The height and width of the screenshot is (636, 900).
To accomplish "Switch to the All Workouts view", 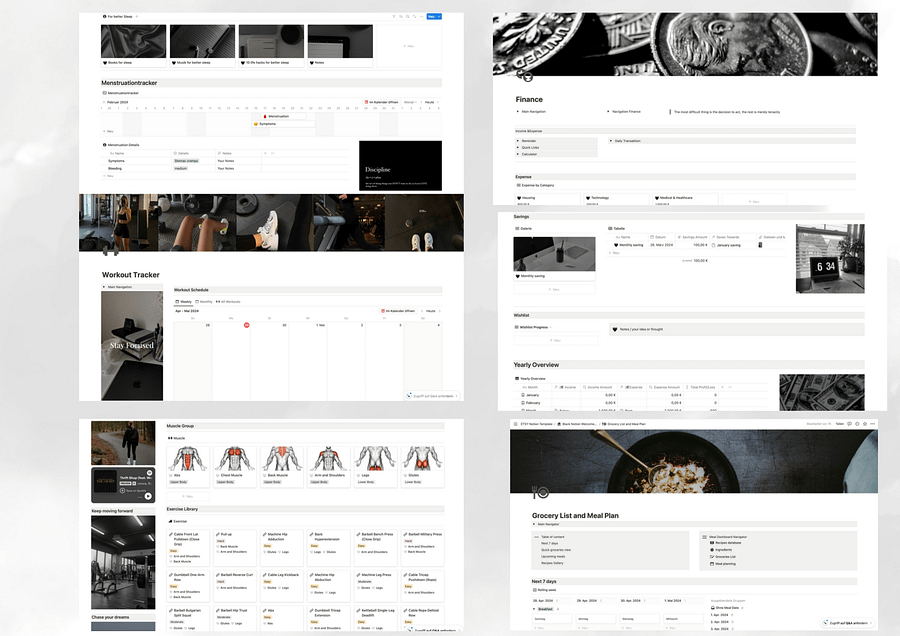I will click(x=228, y=302).
